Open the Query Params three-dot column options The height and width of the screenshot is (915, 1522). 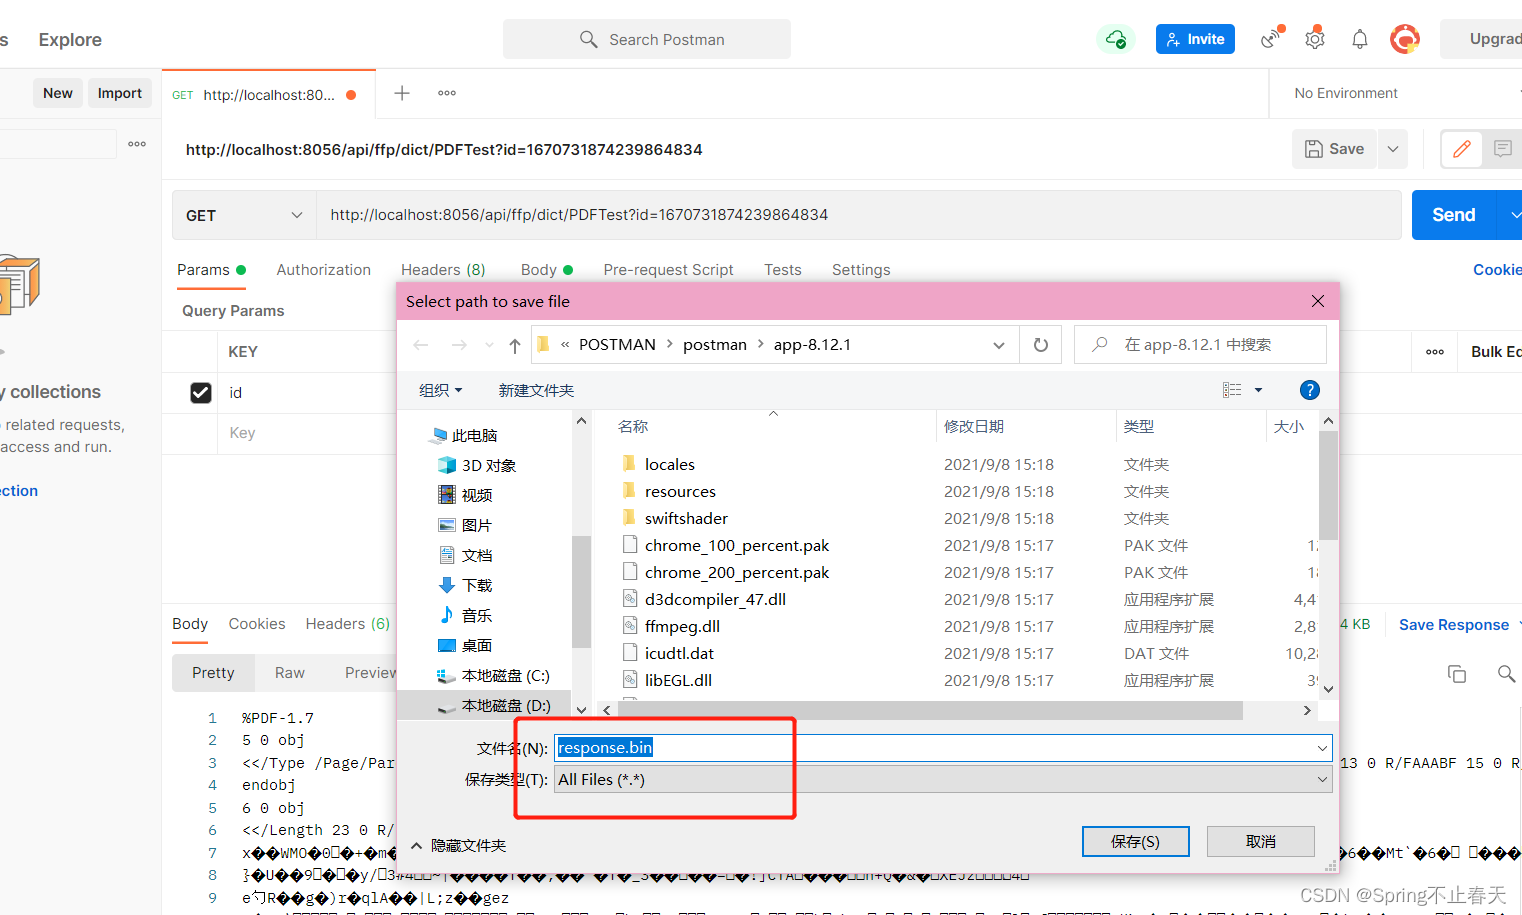(1435, 352)
